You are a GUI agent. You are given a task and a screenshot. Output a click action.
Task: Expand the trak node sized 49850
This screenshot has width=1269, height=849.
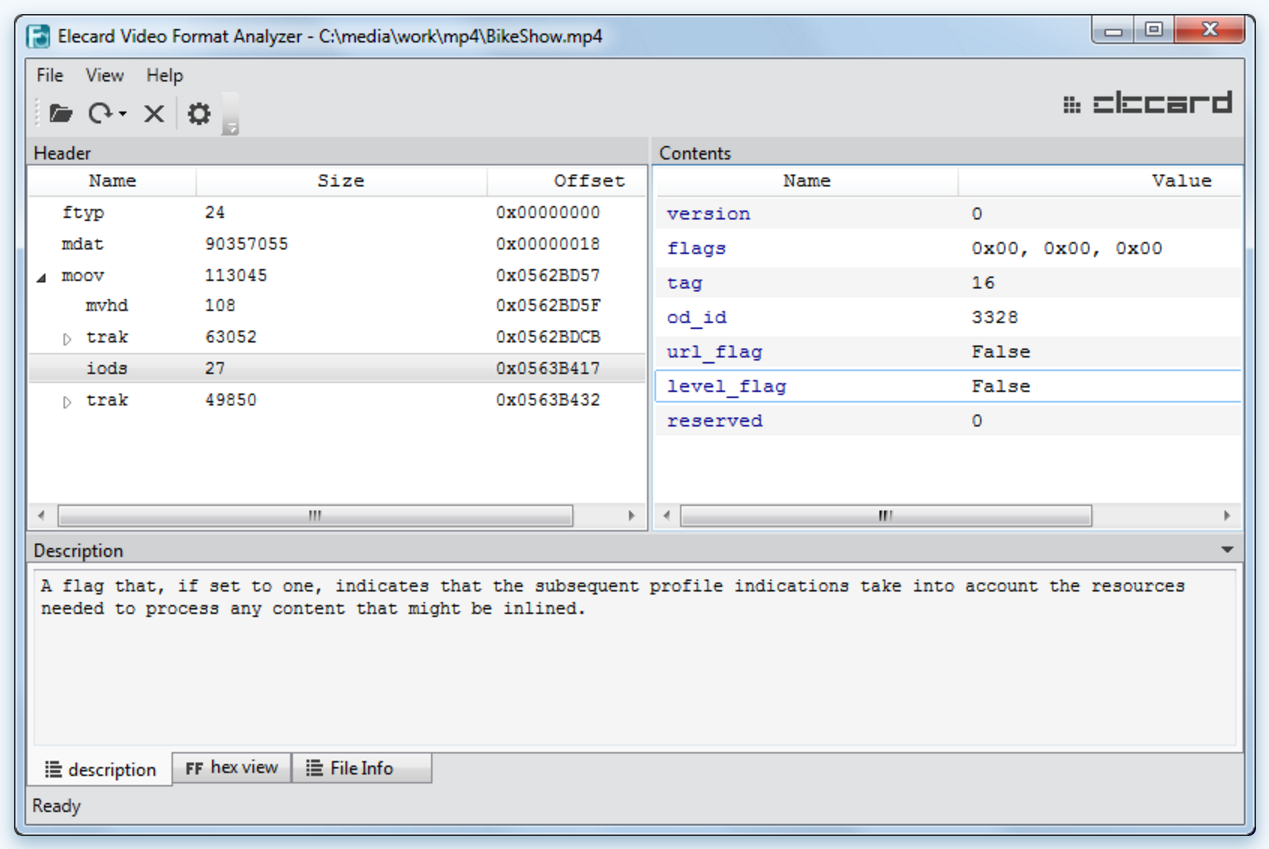click(67, 403)
